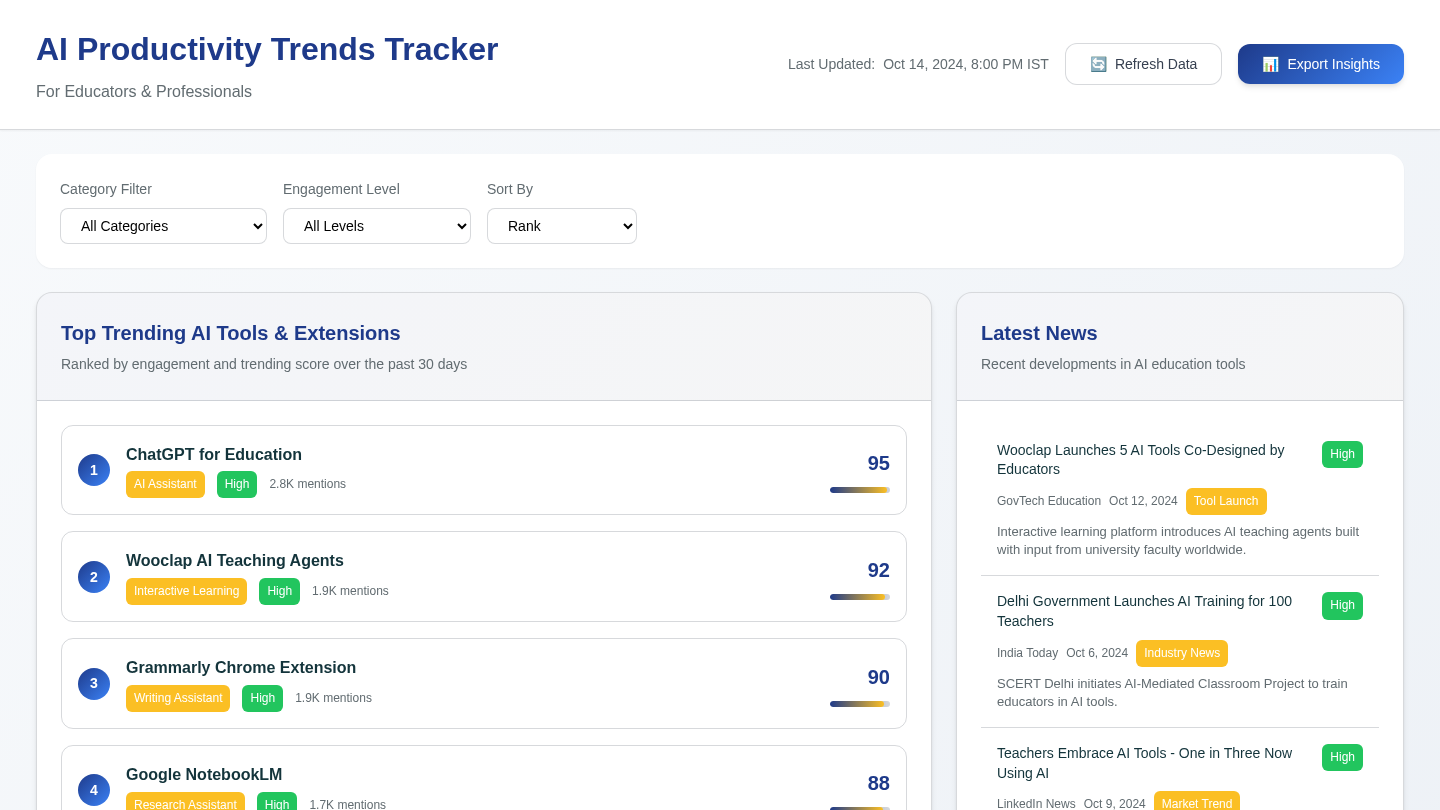Select the AI Assistant category tag
This screenshot has height=810, width=1440.
(x=165, y=484)
